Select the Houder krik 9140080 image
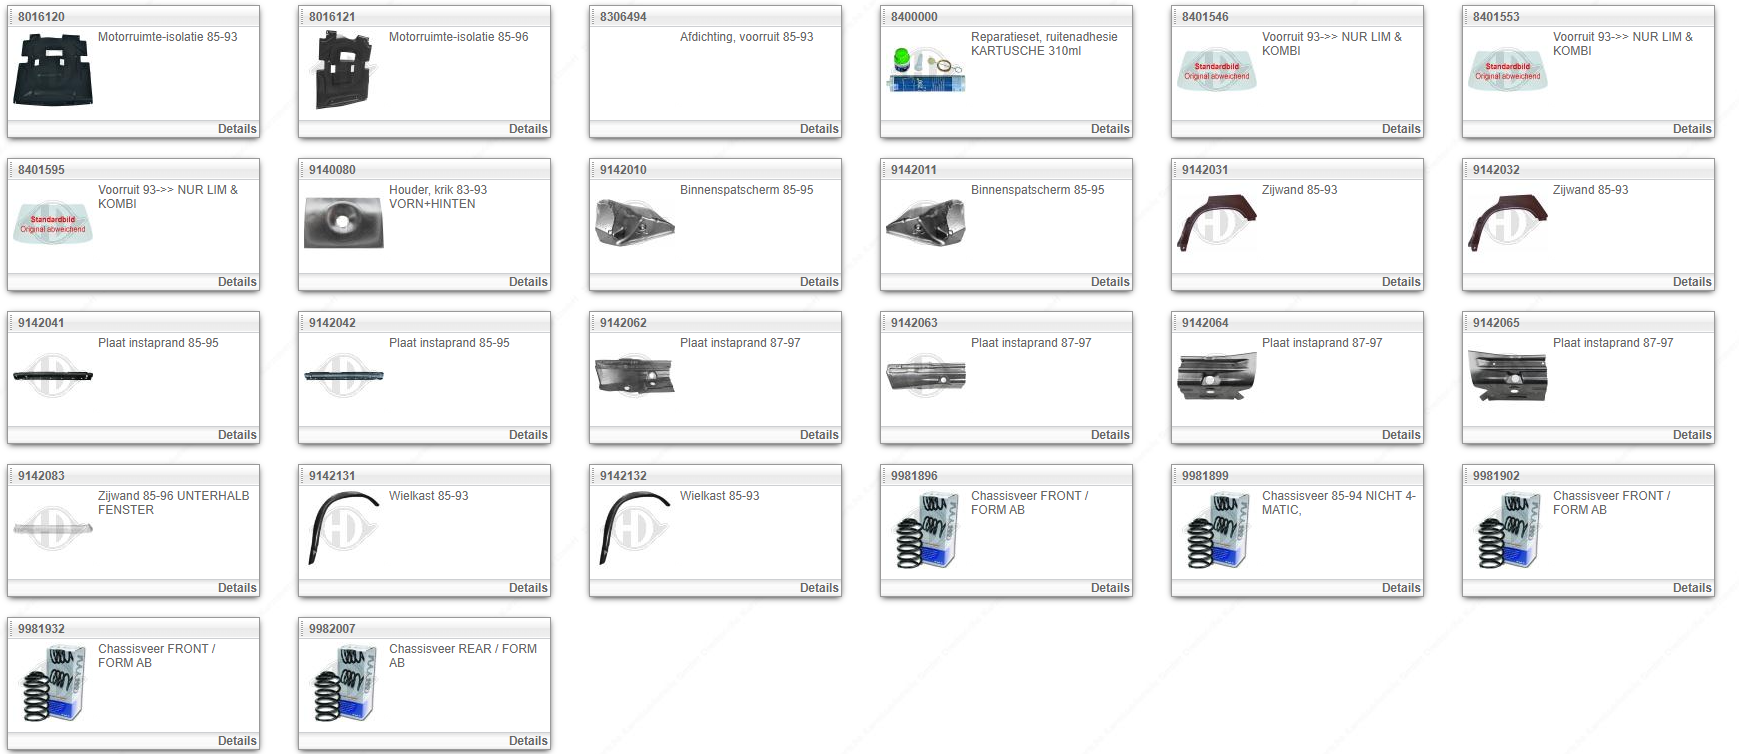 (344, 222)
